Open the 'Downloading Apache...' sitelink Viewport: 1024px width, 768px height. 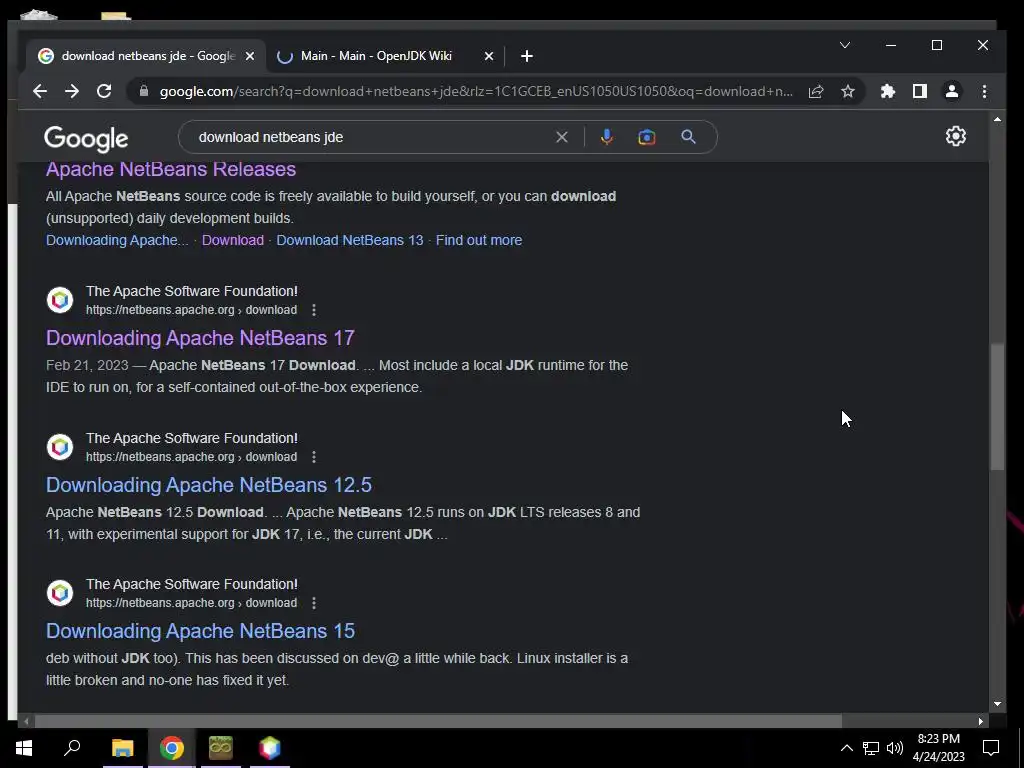click(117, 240)
